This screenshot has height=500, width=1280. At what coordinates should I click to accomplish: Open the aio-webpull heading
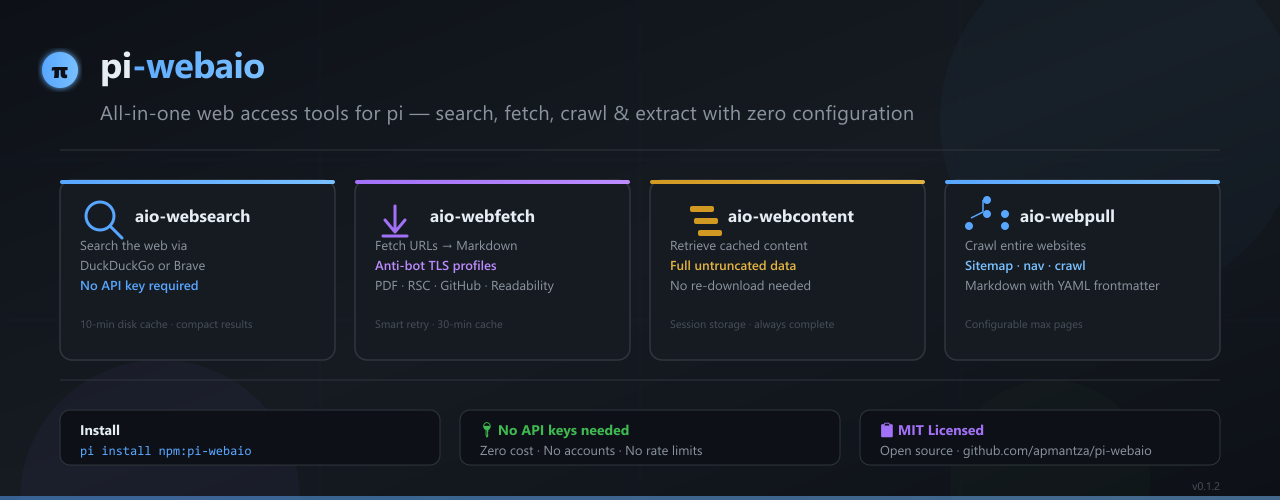tap(1067, 216)
